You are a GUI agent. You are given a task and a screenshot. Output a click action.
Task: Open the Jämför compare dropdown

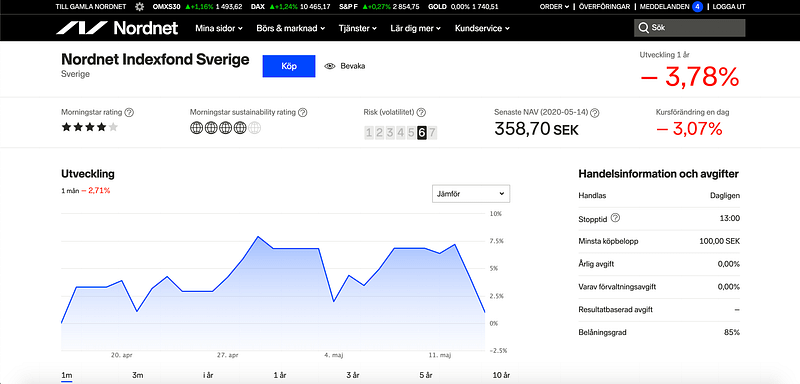click(471, 194)
